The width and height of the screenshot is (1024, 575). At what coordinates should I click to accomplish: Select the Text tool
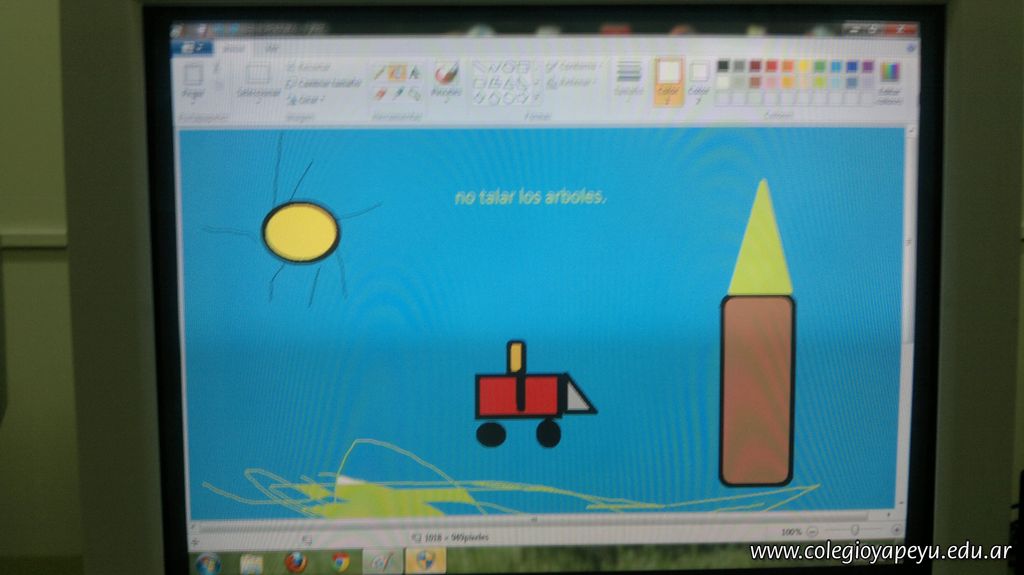414,73
